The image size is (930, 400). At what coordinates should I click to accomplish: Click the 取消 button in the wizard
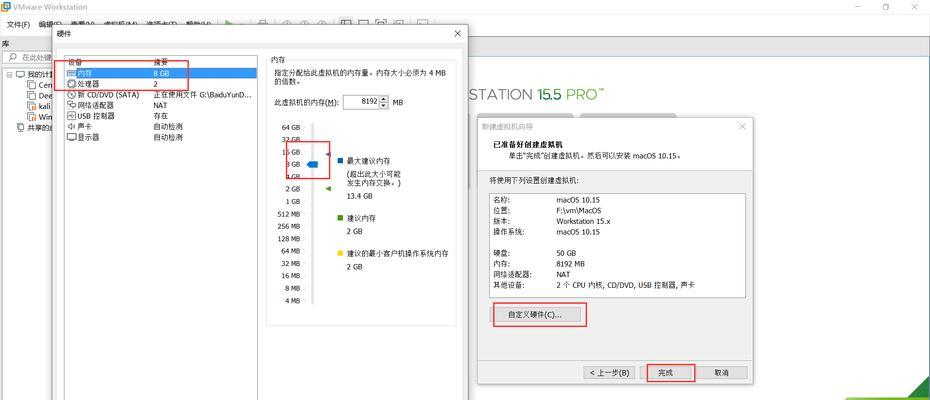coord(721,373)
